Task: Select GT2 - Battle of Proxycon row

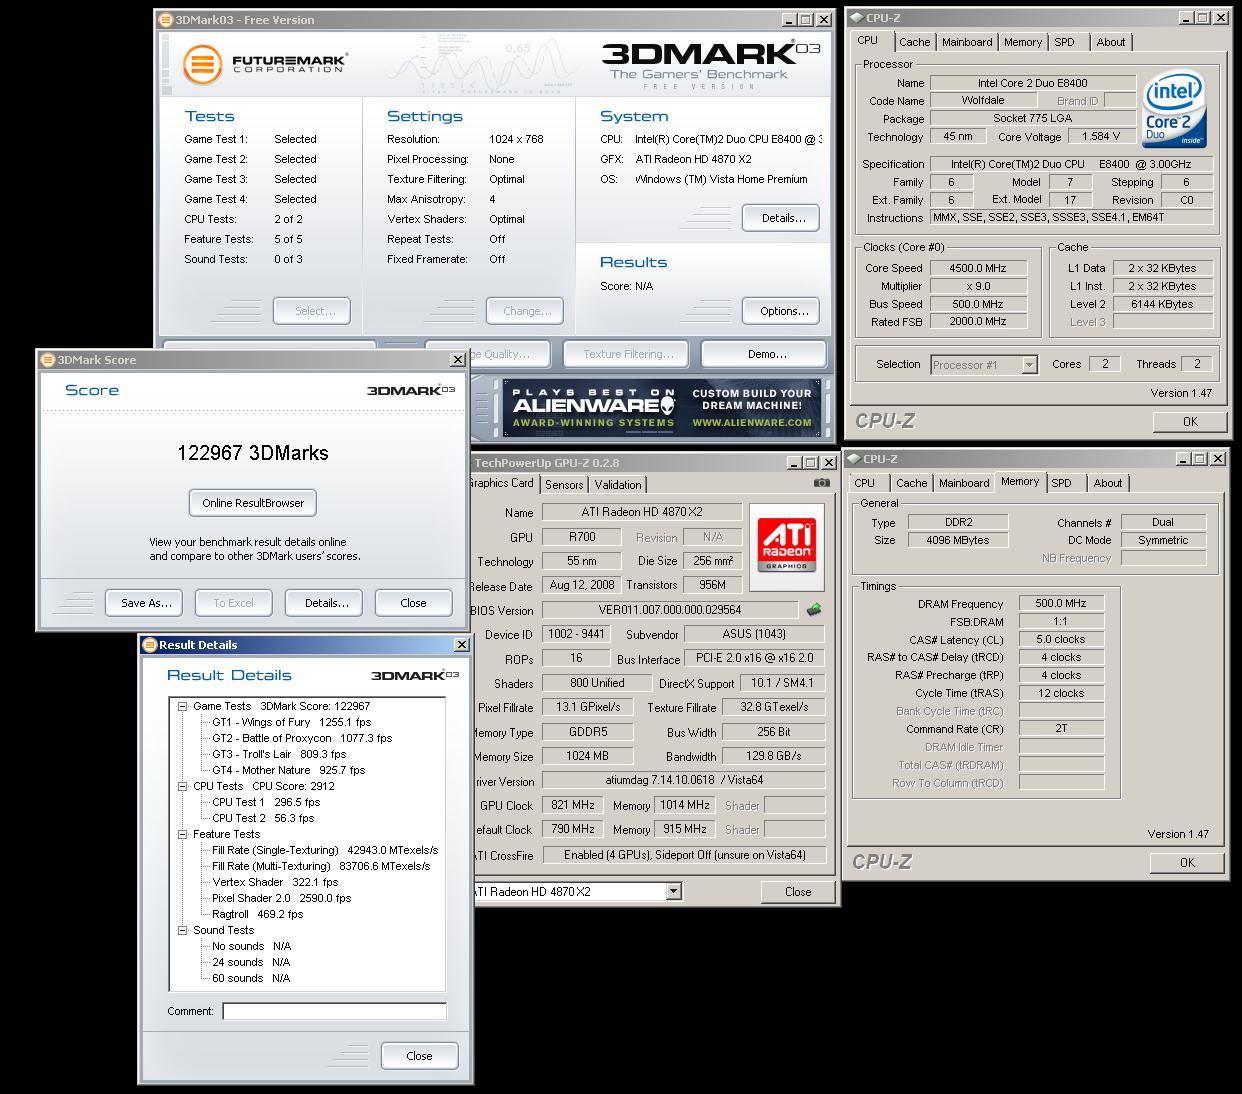Action: (302, 738)
